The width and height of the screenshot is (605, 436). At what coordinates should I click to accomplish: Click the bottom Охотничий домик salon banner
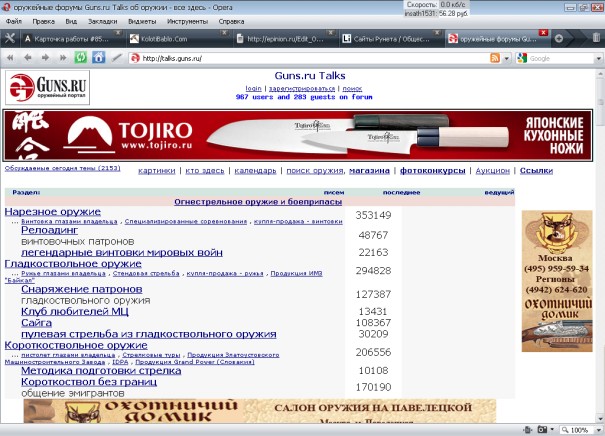tap(260, 411)
